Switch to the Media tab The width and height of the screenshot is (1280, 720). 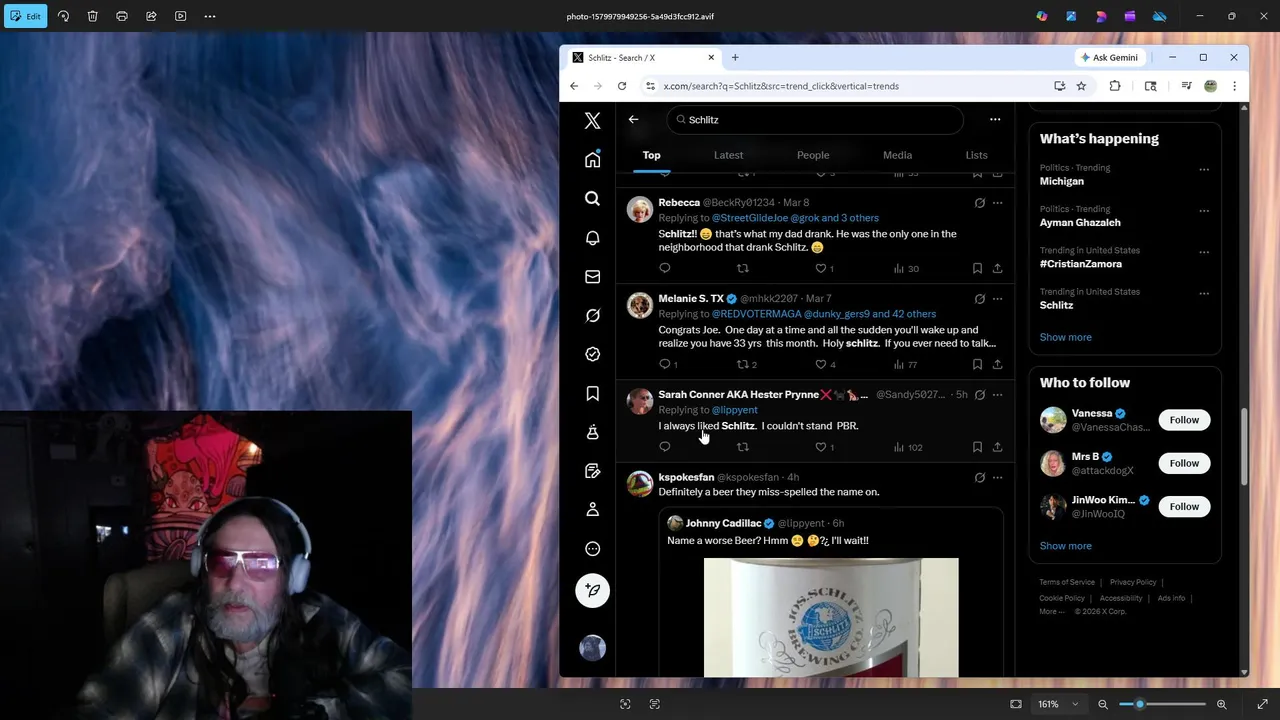tap(897, 155)
